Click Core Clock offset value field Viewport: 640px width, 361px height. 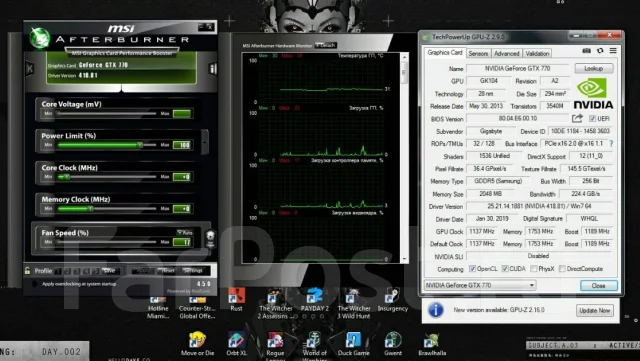[182, 177]
